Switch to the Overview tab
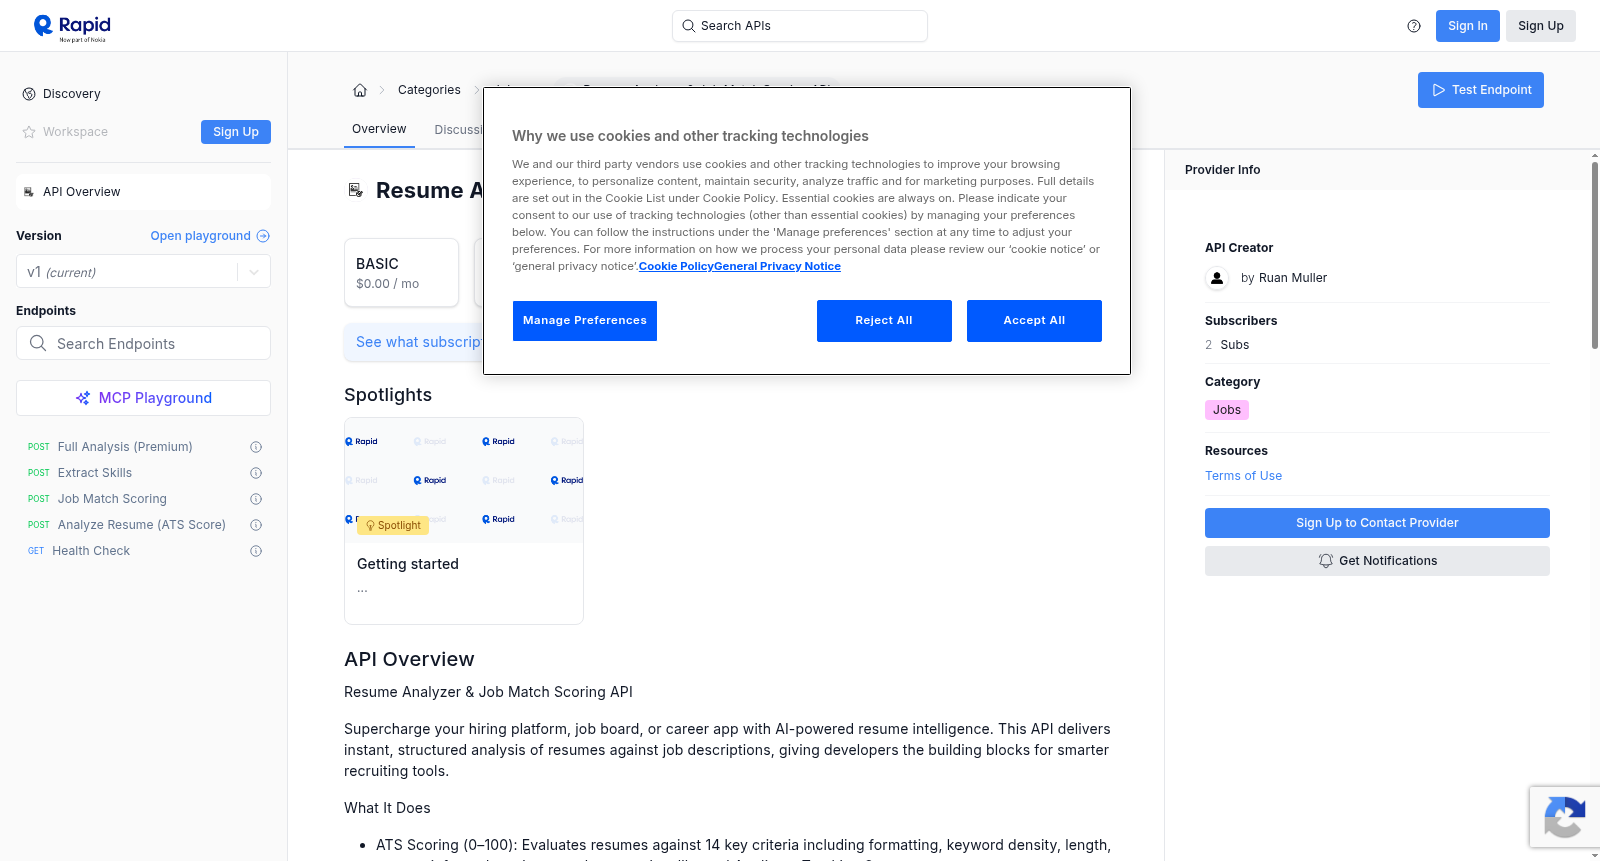This screenshot has width=1600, height=861. pyautogui.click(x=379, y=129)
